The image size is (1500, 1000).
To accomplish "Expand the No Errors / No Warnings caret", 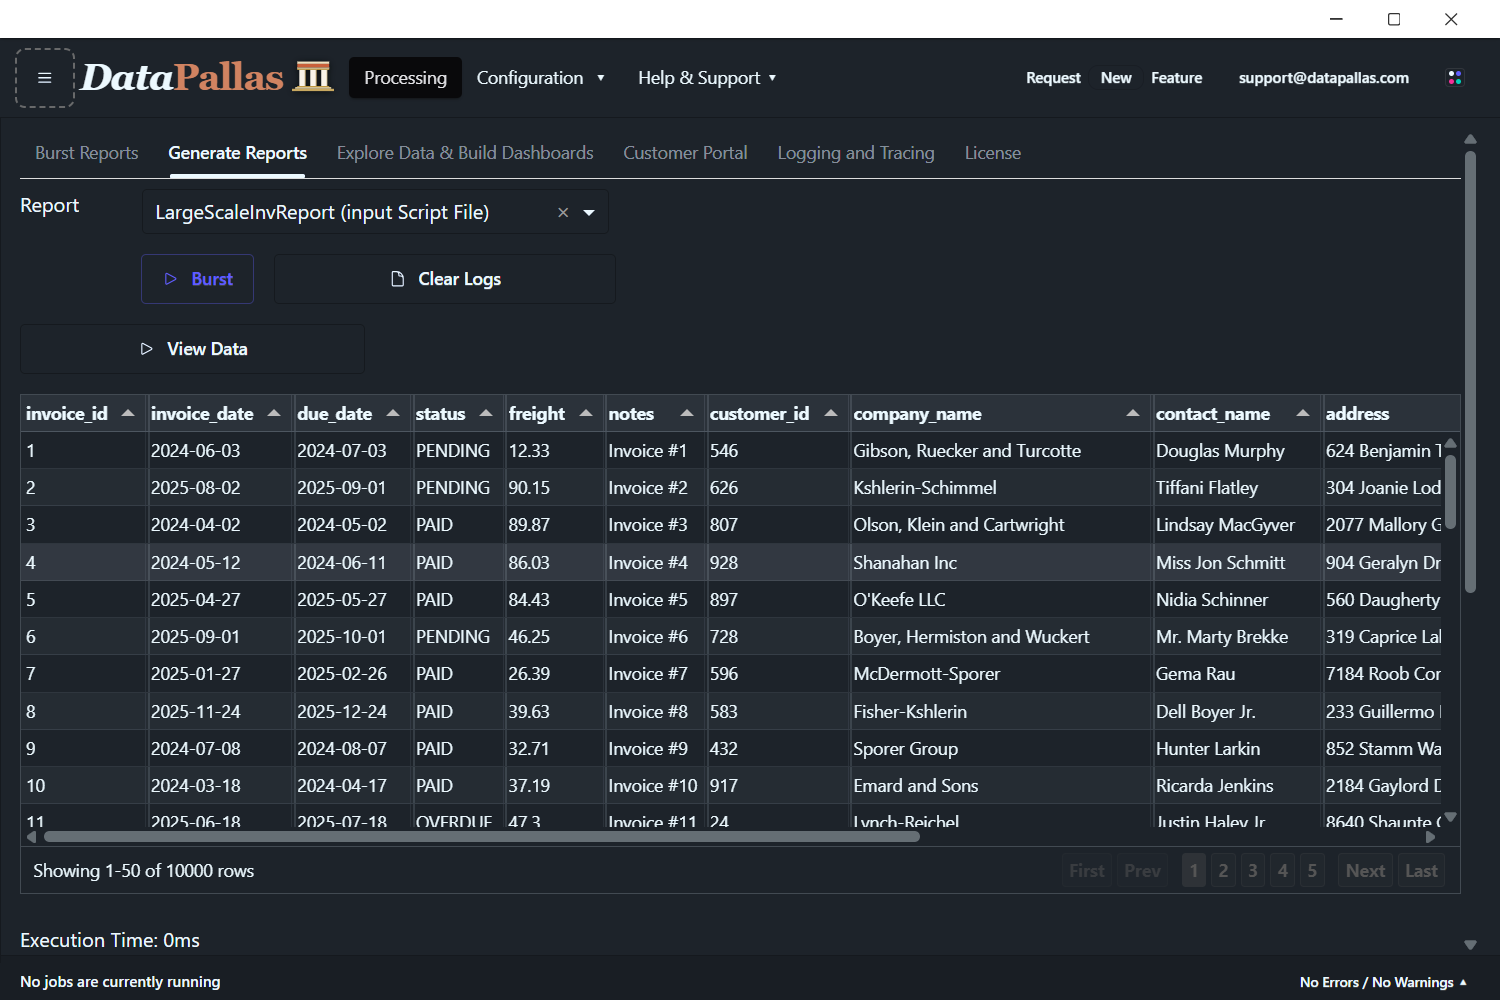I will 1464,982.
